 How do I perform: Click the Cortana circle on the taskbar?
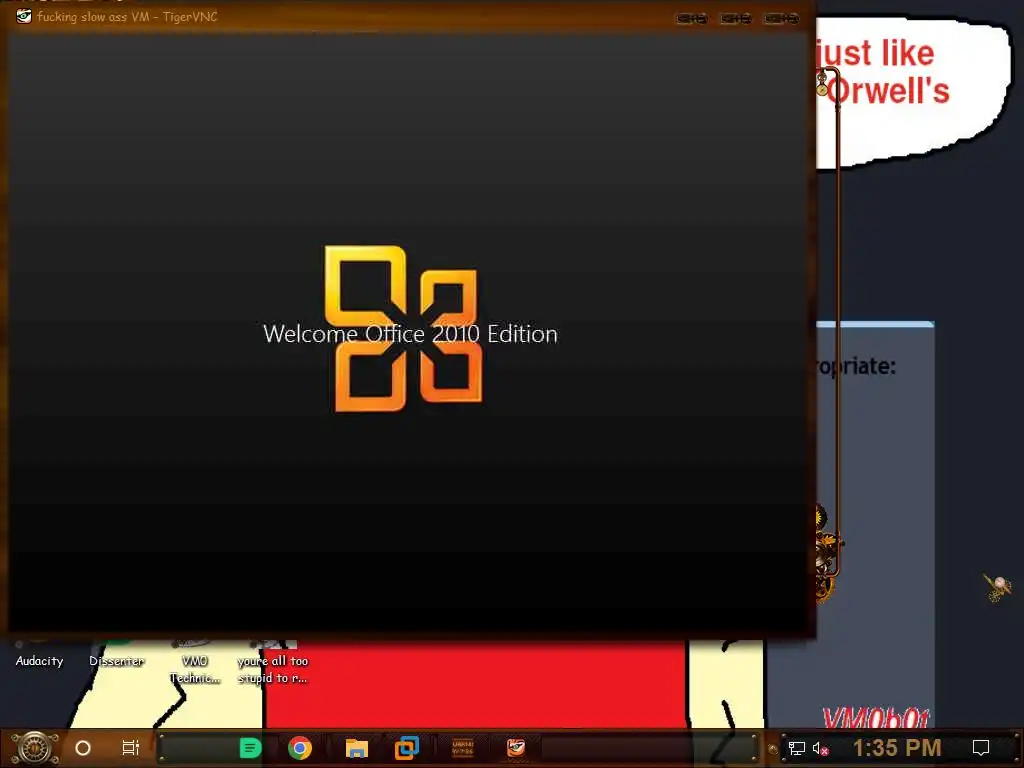point(83,748)
